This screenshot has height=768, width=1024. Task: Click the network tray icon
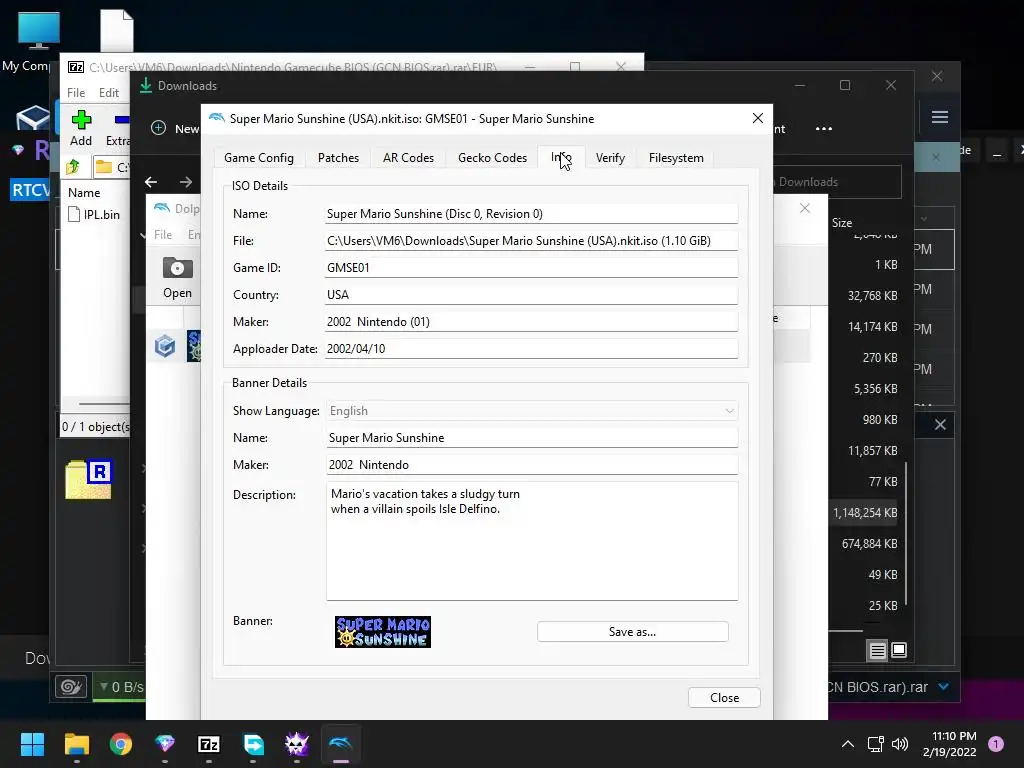(x=875, y=744)
